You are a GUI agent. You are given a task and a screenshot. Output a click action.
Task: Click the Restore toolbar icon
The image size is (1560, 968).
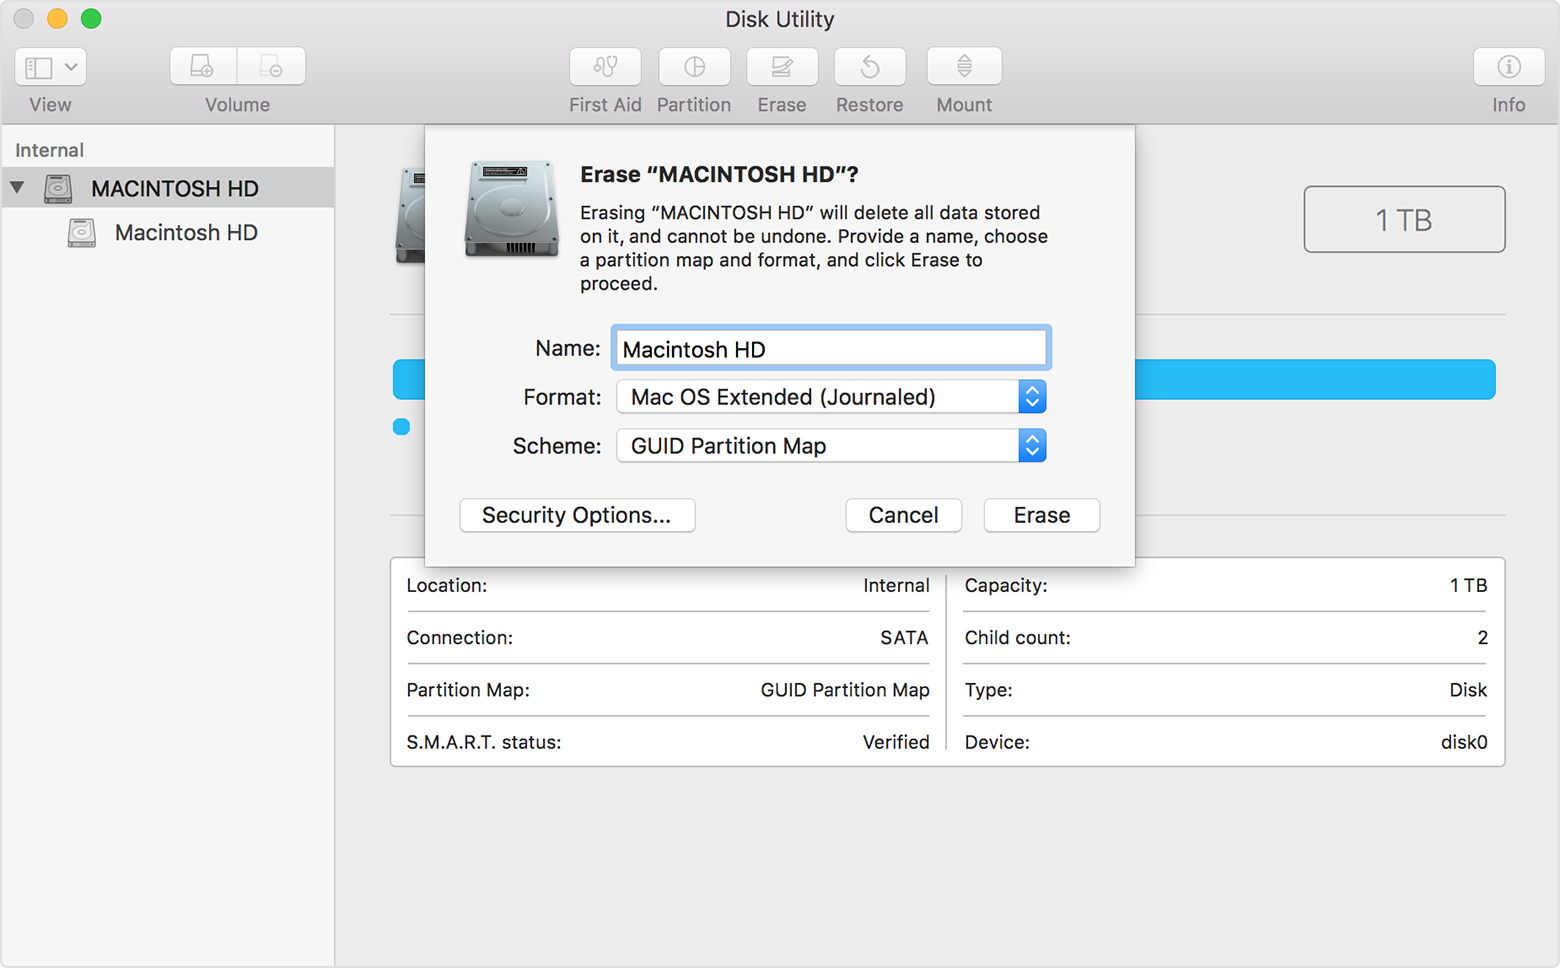pos(868,67)
